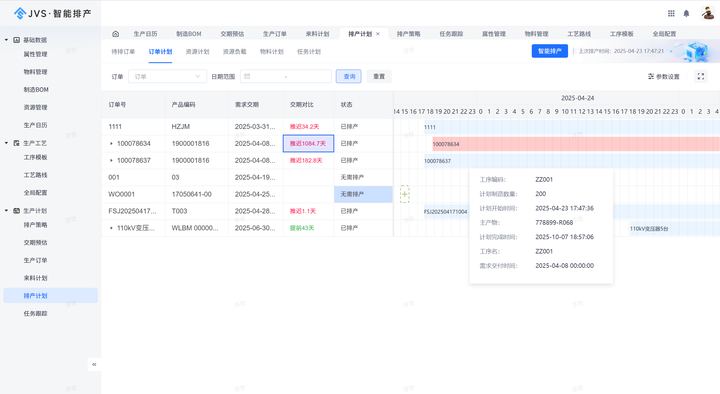This screenshot has width=720, height=394.
Task: Click the 交期对比 column header
Action: click(302, 105)
